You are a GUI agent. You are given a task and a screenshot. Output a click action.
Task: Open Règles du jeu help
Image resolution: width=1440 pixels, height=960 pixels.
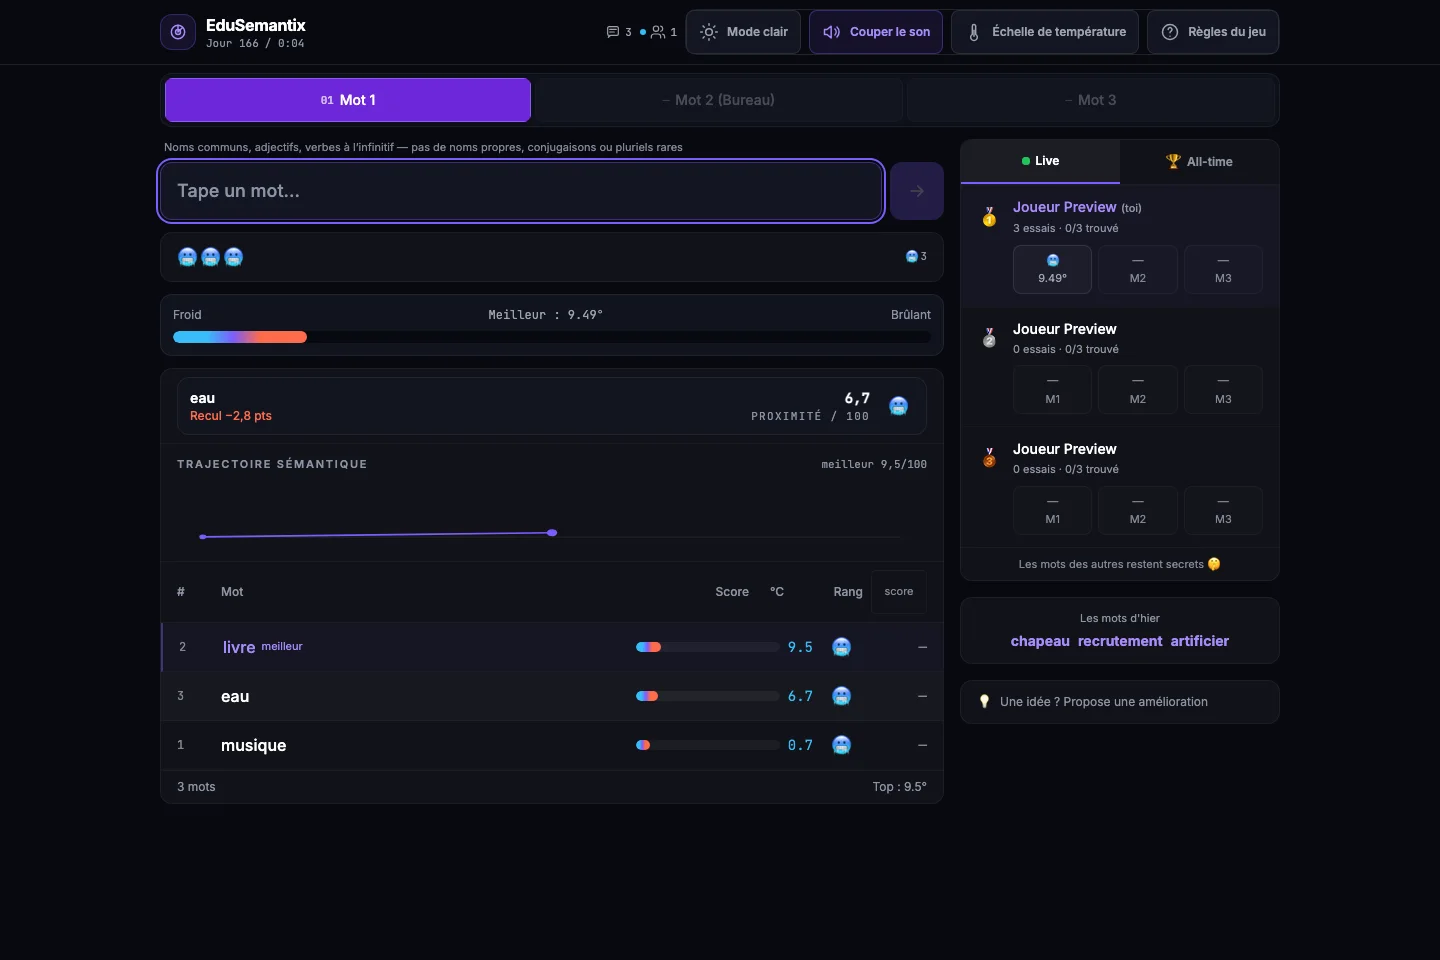(1213, 32)
